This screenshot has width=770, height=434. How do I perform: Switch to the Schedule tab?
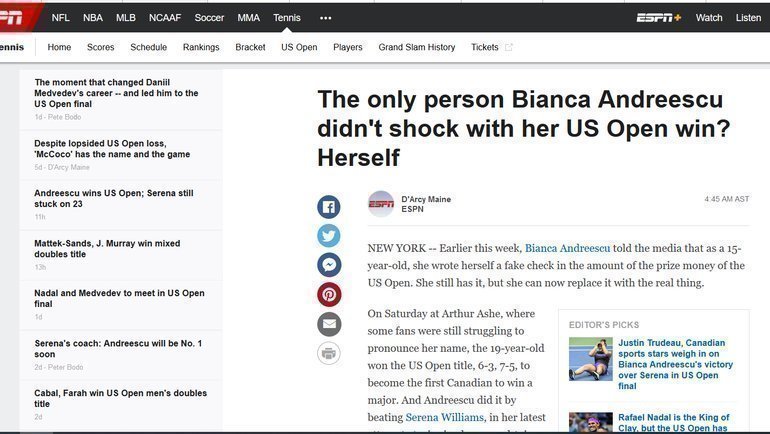tap(148, 47)
